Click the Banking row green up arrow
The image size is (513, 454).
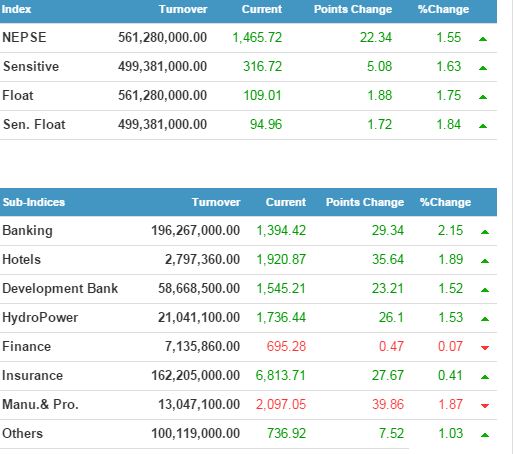485,232
